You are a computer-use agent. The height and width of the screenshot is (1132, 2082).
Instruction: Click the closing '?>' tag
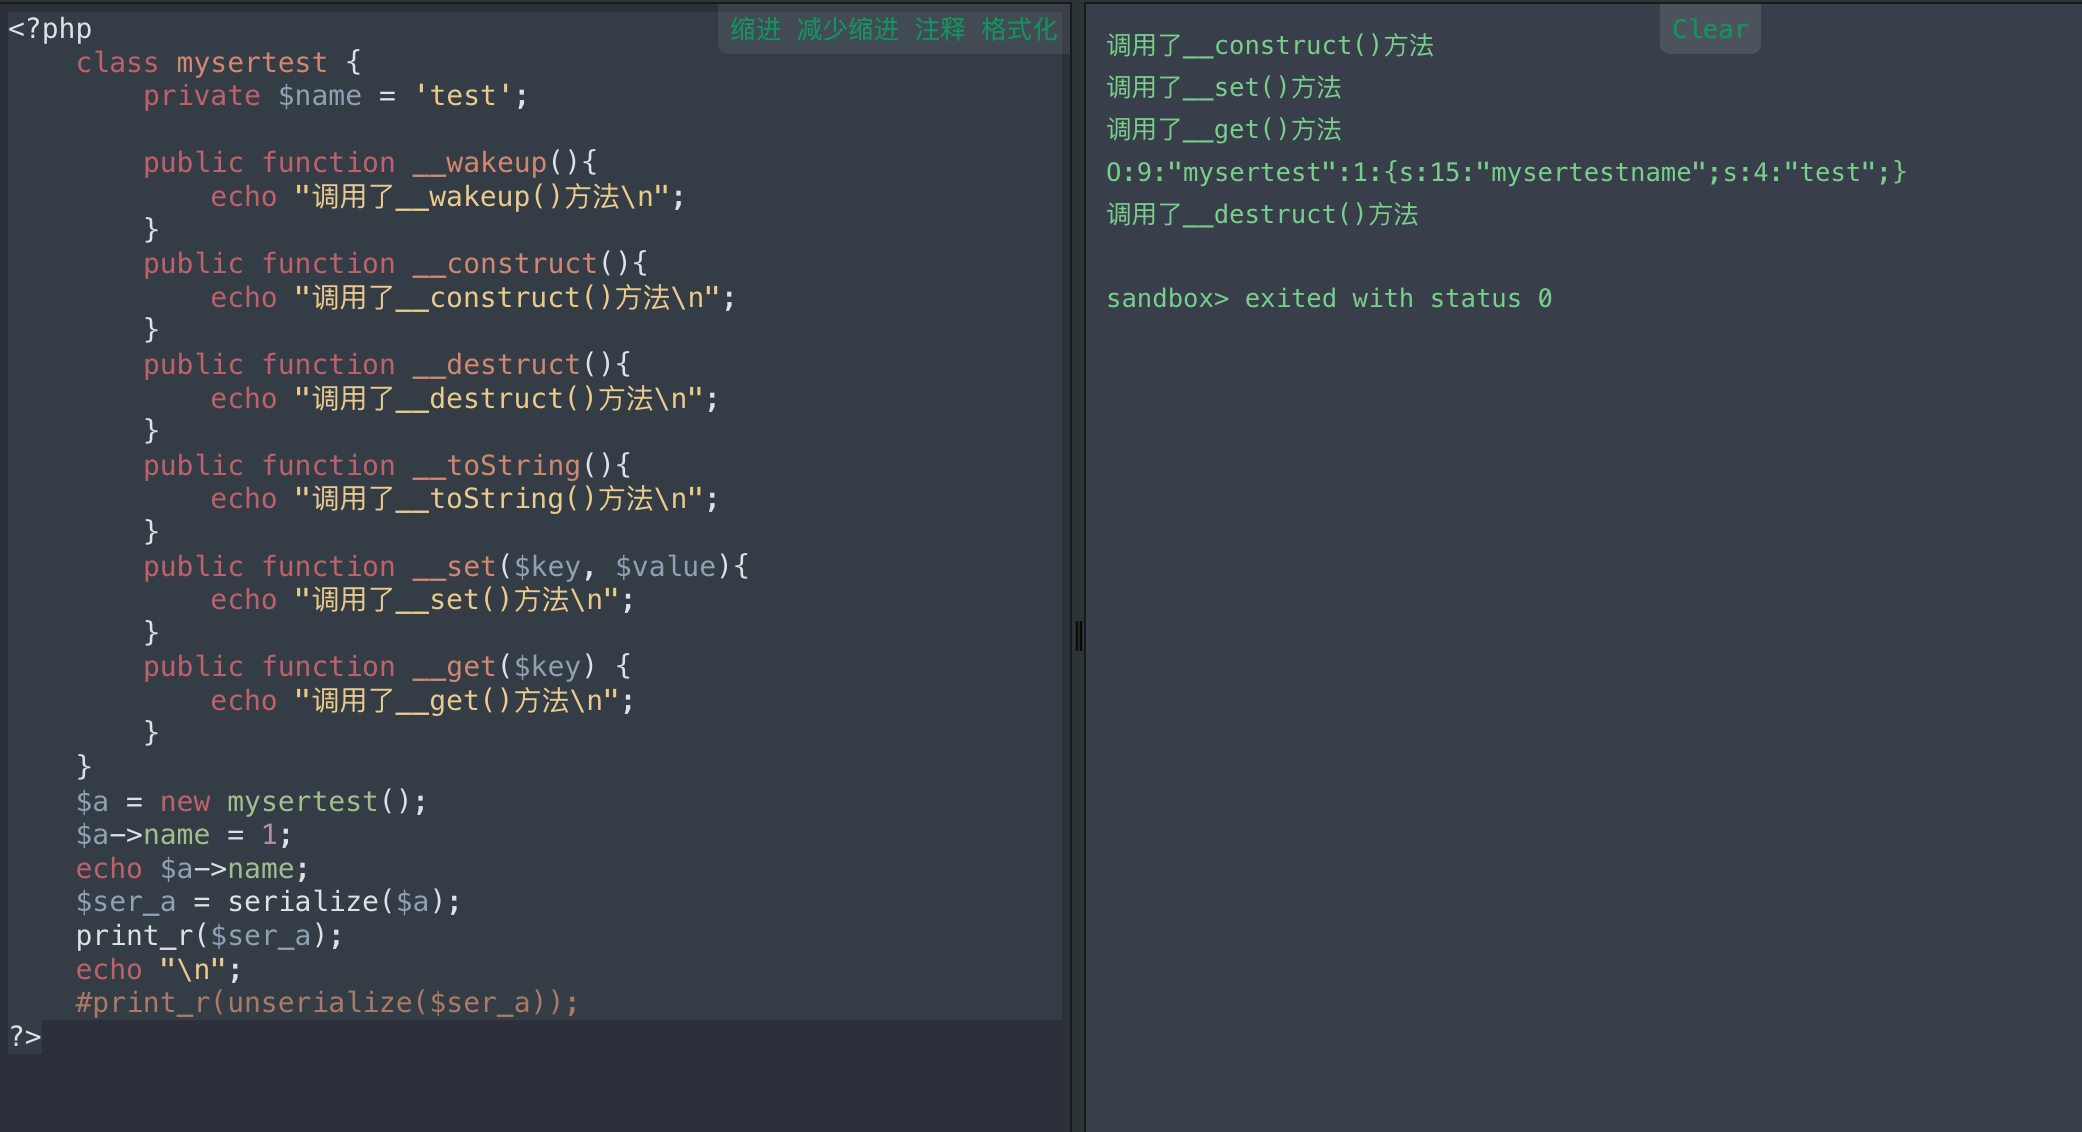[x=26, y=1037]
